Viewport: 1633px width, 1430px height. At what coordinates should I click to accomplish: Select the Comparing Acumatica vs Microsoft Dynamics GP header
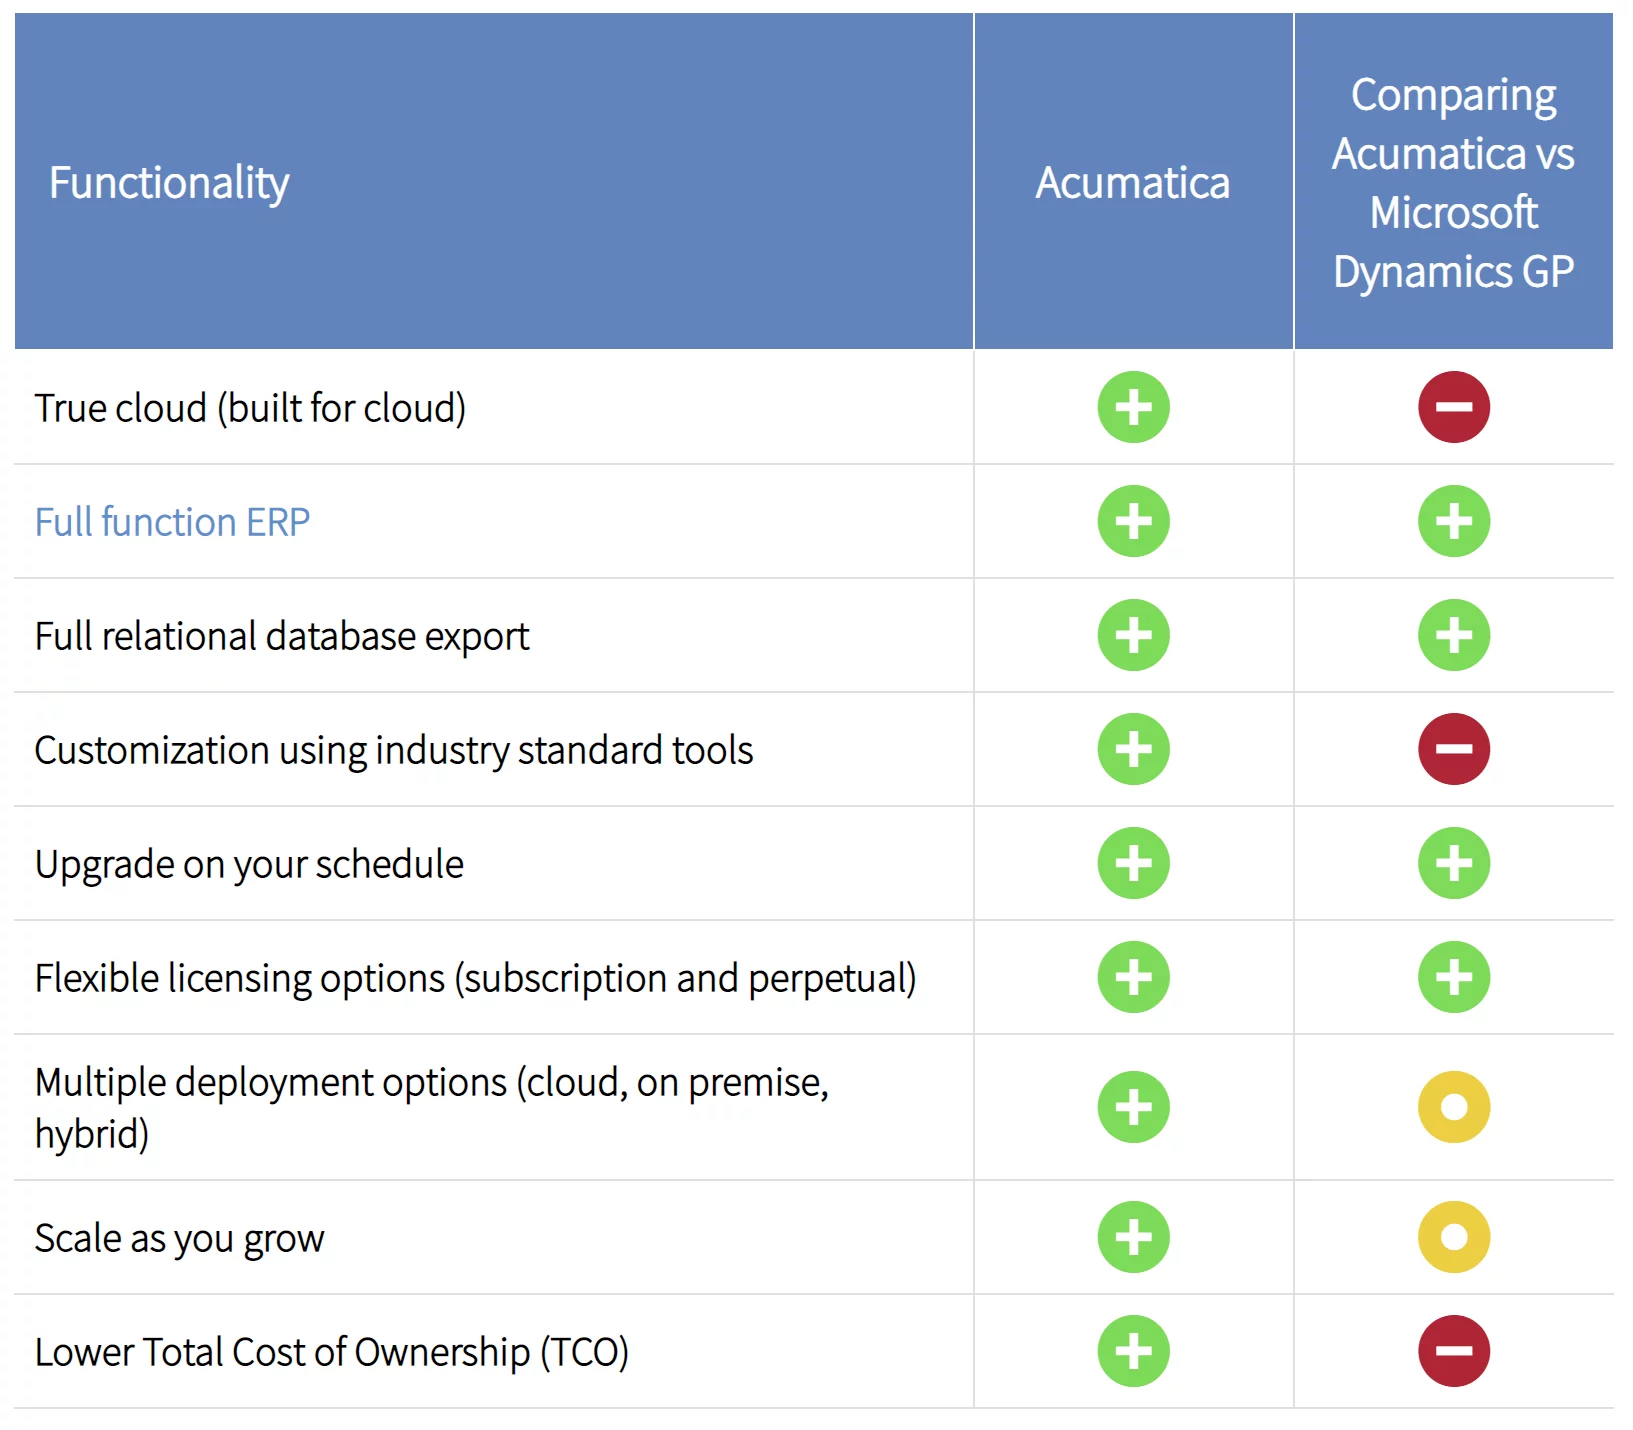1453,183
